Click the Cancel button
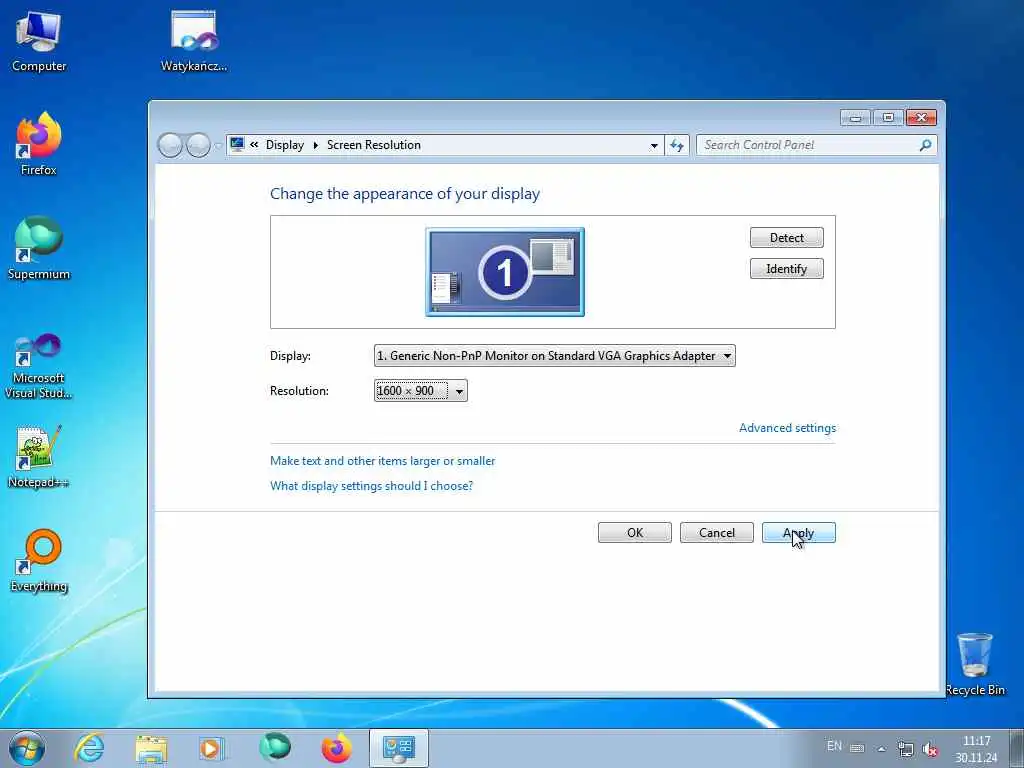 [716, 532]
